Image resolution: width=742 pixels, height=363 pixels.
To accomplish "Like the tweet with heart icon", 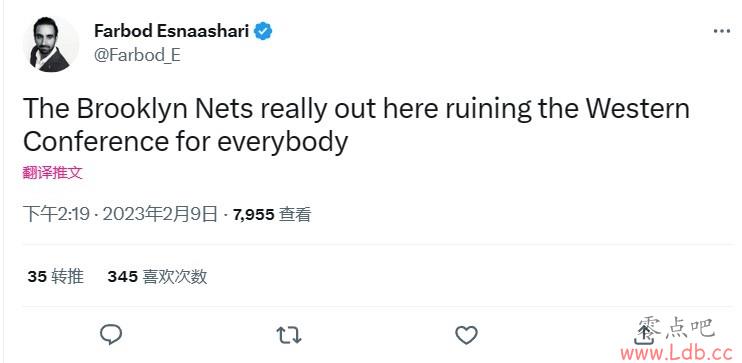I will (466, 335).
